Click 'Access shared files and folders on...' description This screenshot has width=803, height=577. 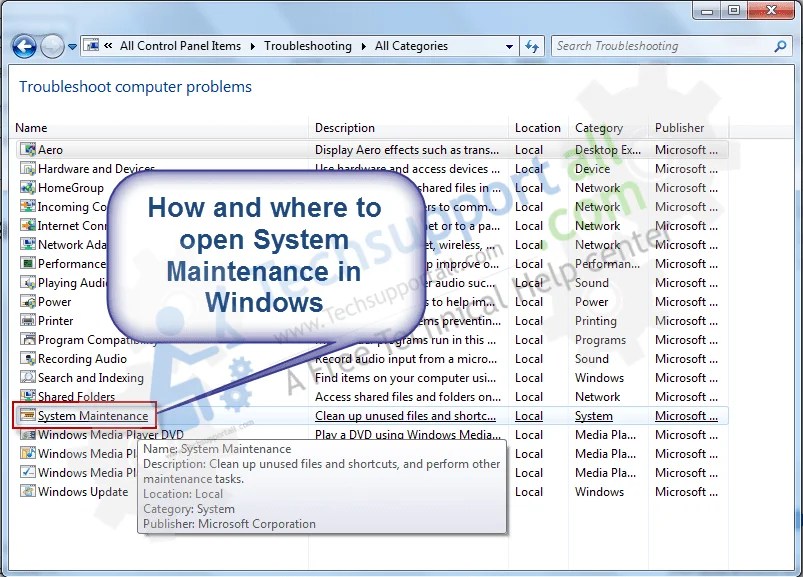[408, 397]
